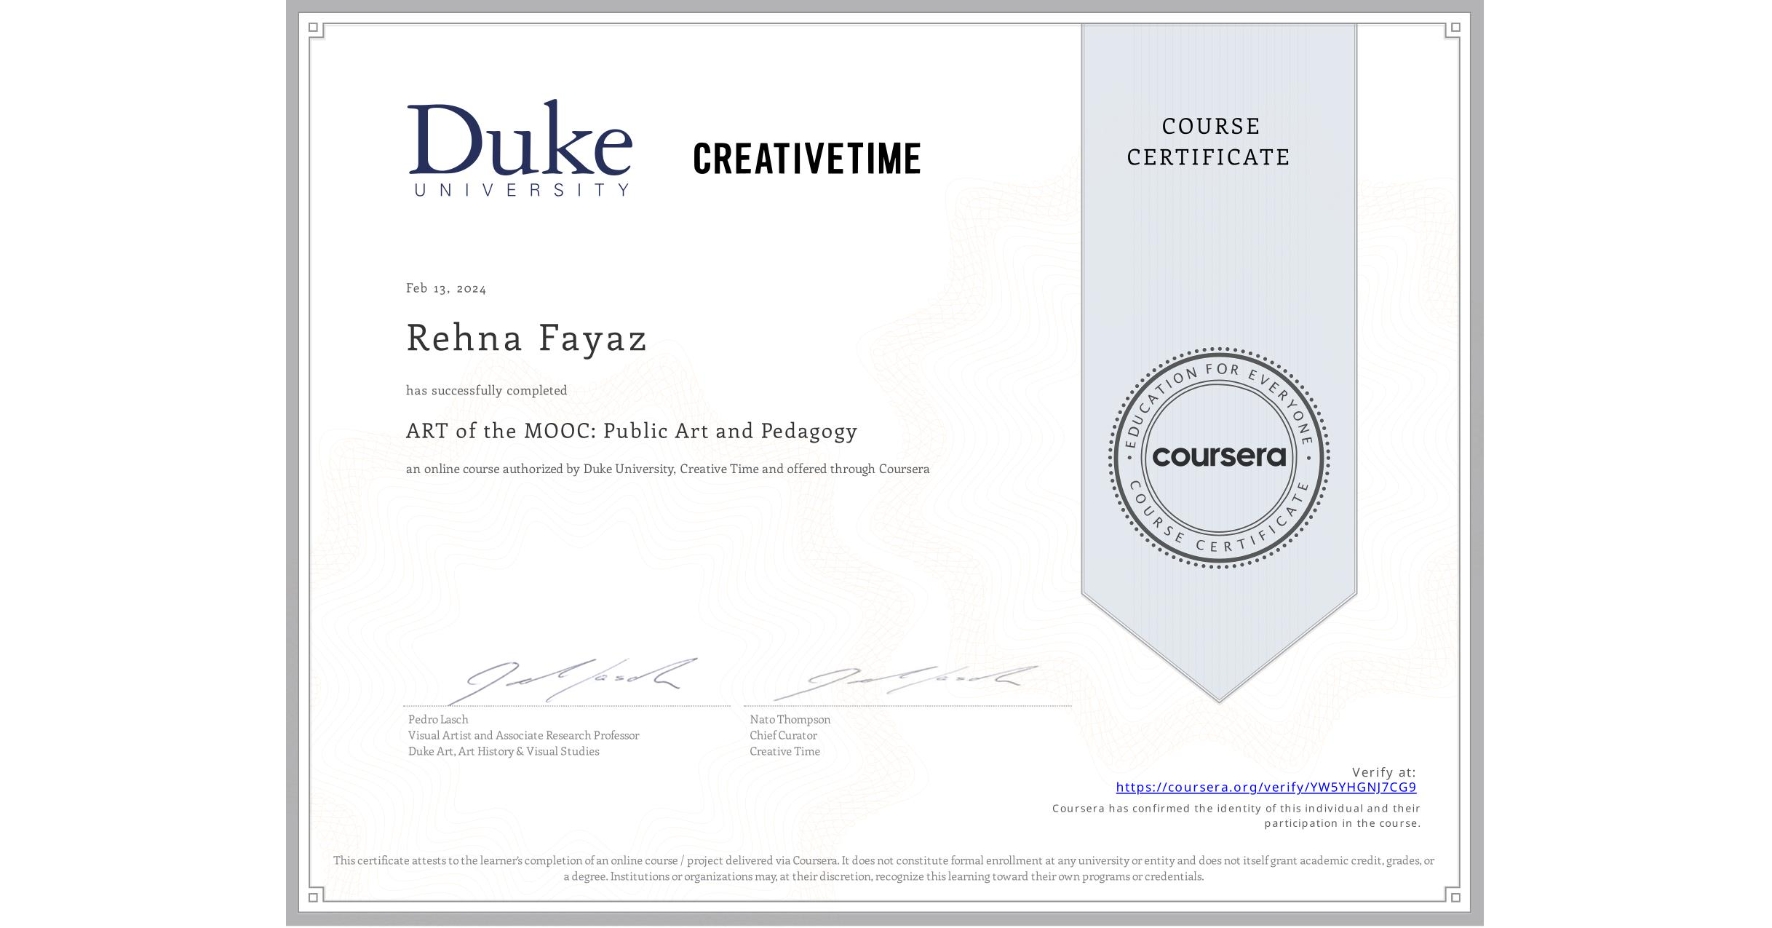Click the 'COURSE CERTIFICATE' ribbon heading
Viewport: 1772px width, 928px height.
click(1209, 141)
